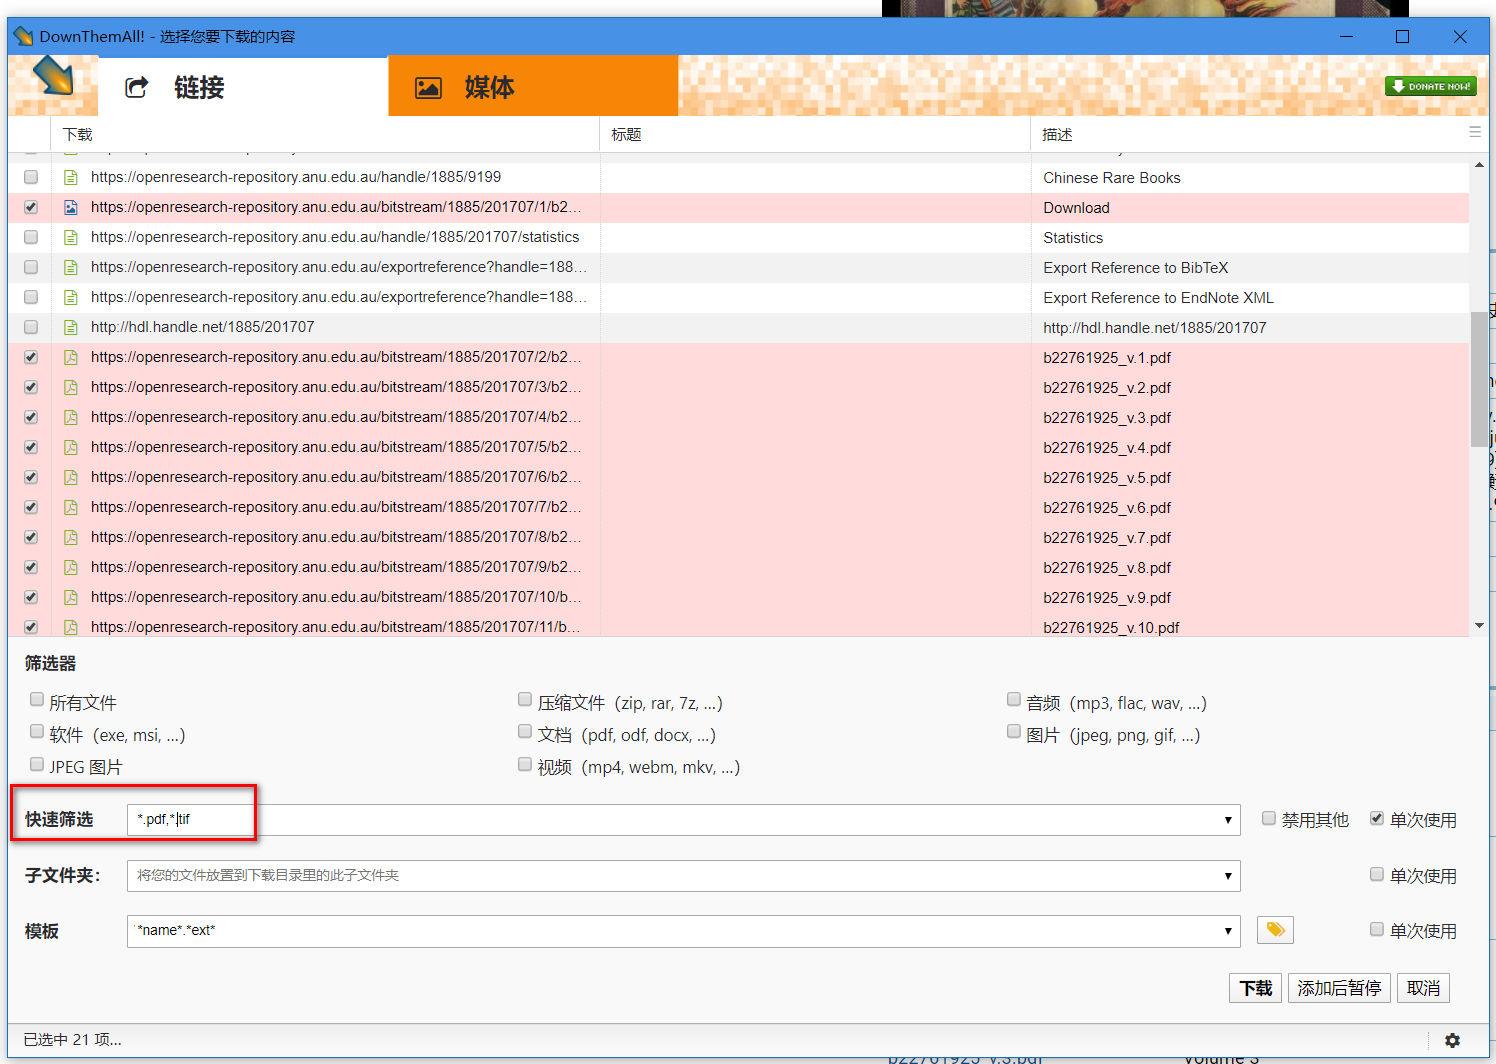Viewport: 1496px width, 1064px height.
Task: Click PDF icon of b22761925_v.1.pdf row
Action: (71, 357)
